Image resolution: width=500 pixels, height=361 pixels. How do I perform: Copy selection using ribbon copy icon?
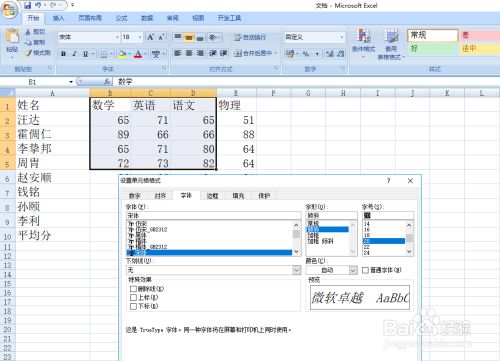point(28,42)
